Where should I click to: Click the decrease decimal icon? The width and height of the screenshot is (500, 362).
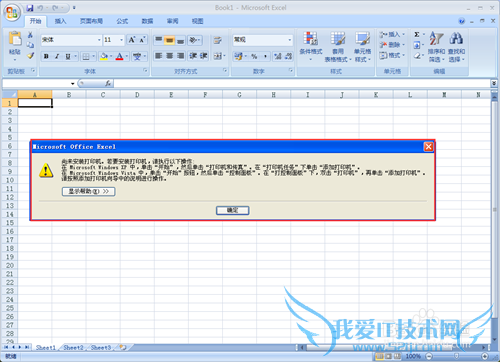[288, 56]
